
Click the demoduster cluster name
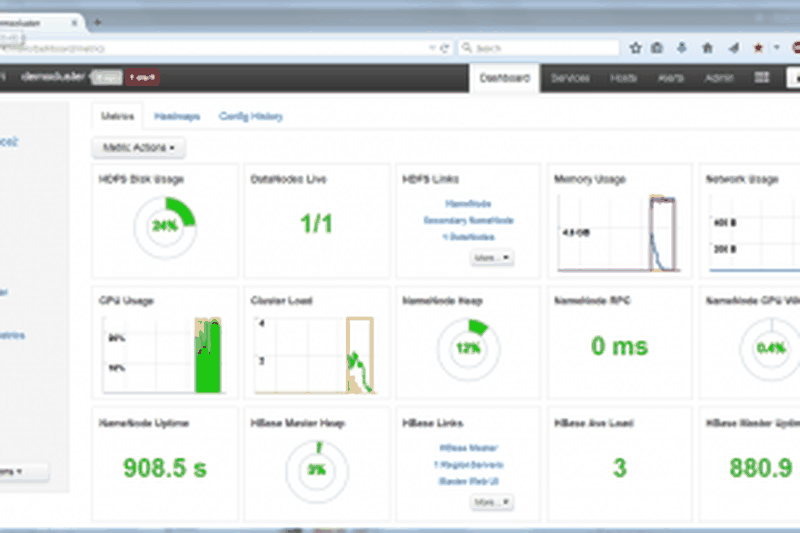(53, 77)
